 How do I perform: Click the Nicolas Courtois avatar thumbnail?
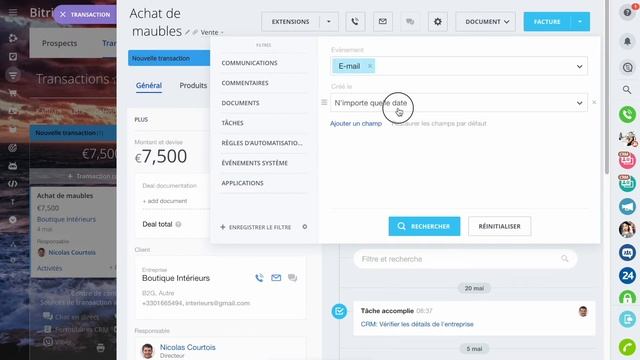click(147, 351)
